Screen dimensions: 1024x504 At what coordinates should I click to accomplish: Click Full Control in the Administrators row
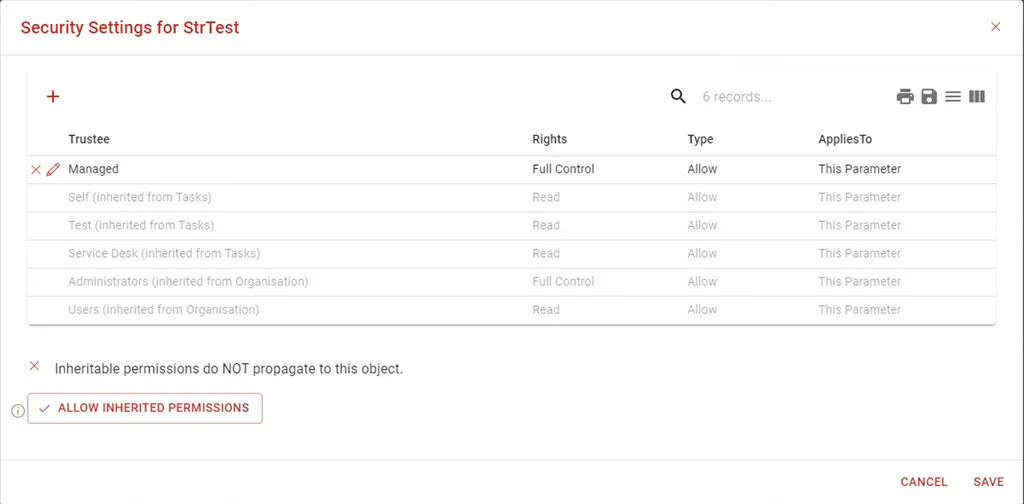(x=563, y=281)
